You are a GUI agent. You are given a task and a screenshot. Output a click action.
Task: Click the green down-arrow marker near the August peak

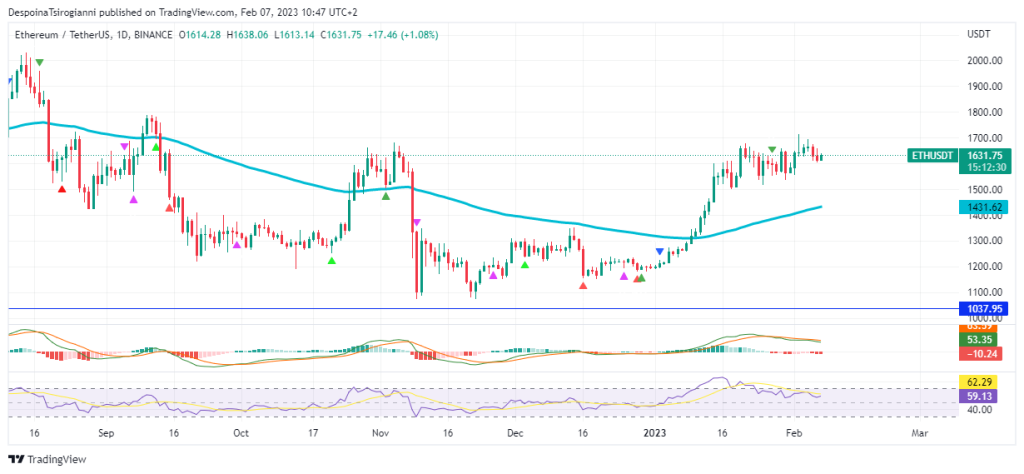coord(39,63)
